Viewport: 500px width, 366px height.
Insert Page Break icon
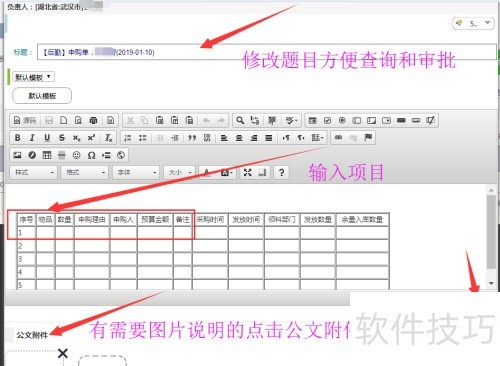click(x=106, y=155)
